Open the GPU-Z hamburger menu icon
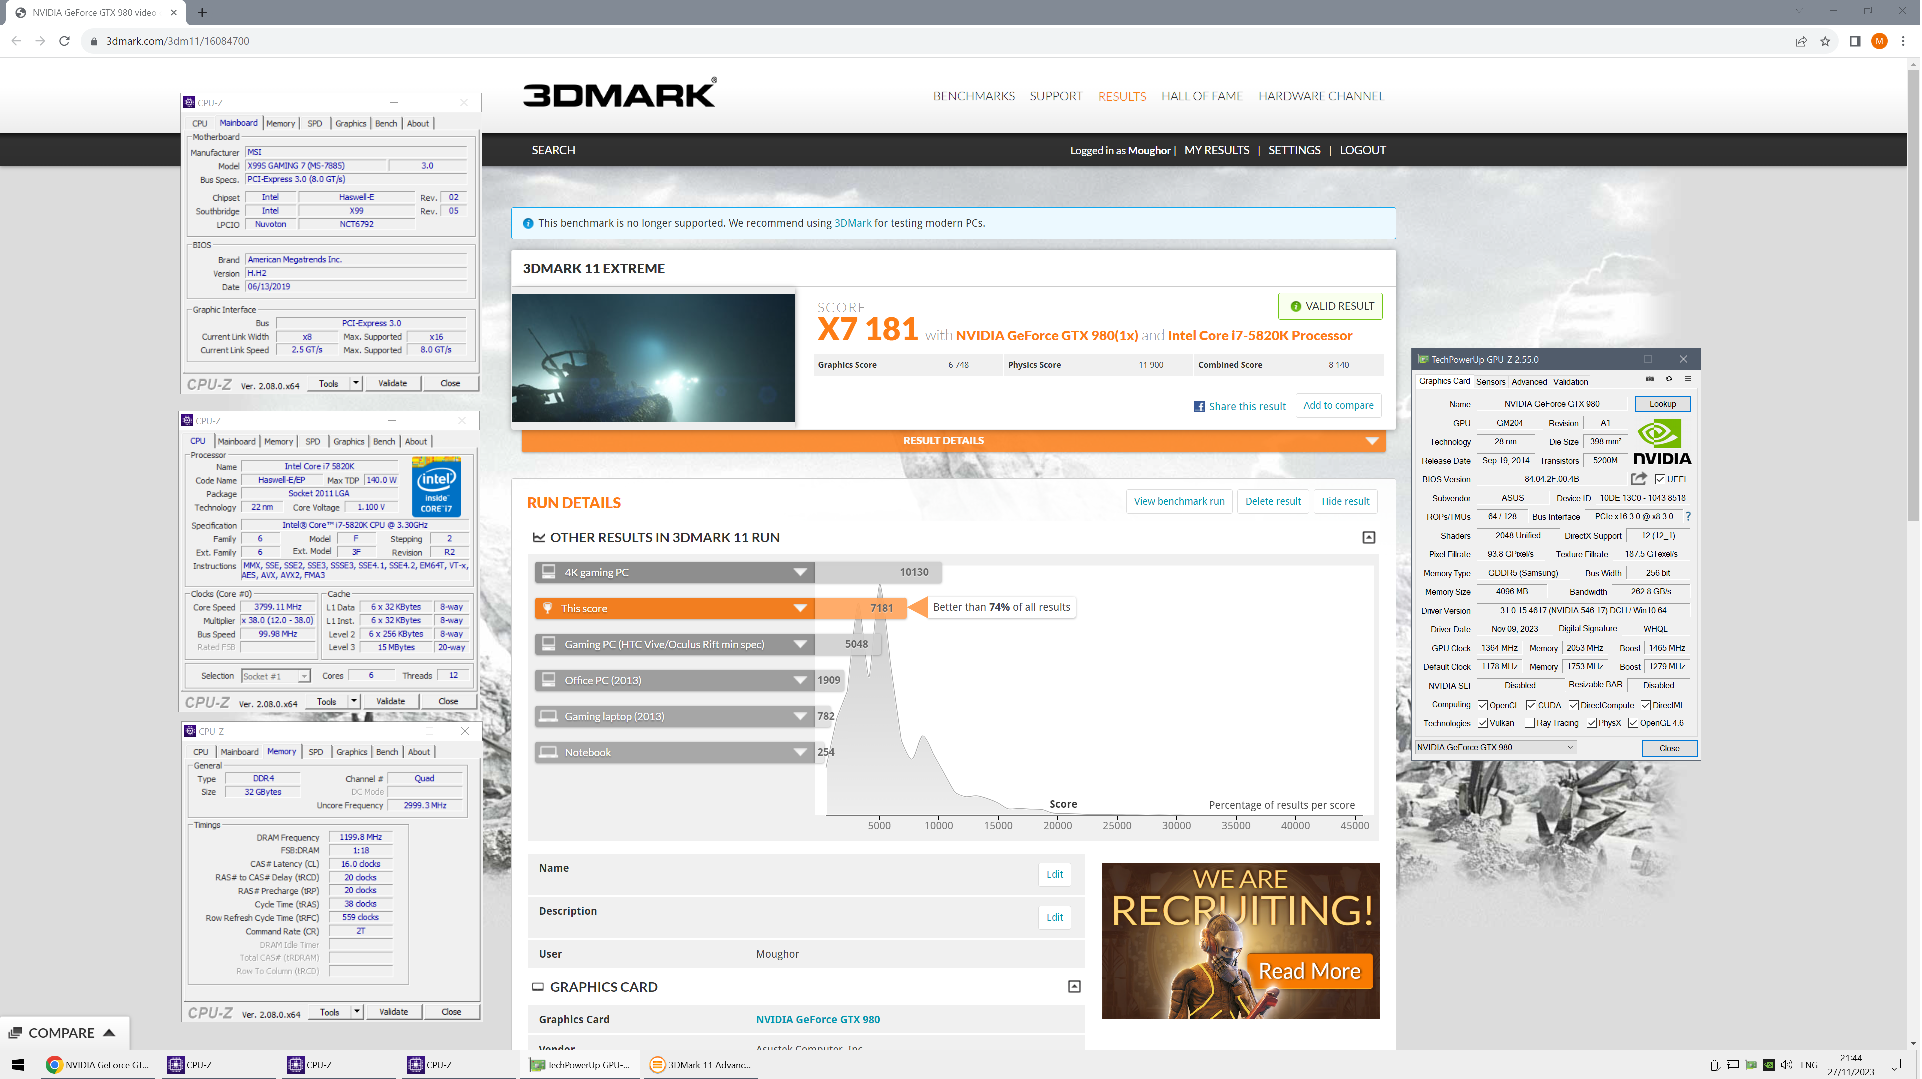Viewport: 1922px width, 1079px height. 1688,381
